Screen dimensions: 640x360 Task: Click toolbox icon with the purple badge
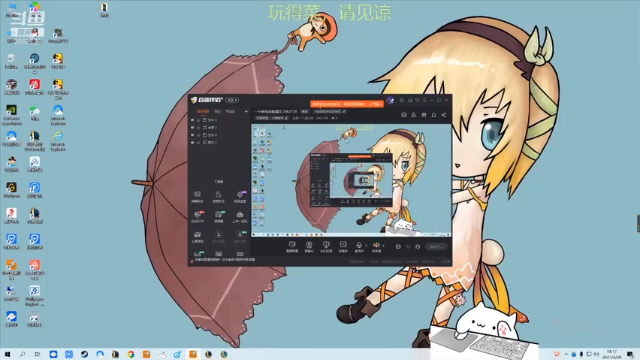240,195
